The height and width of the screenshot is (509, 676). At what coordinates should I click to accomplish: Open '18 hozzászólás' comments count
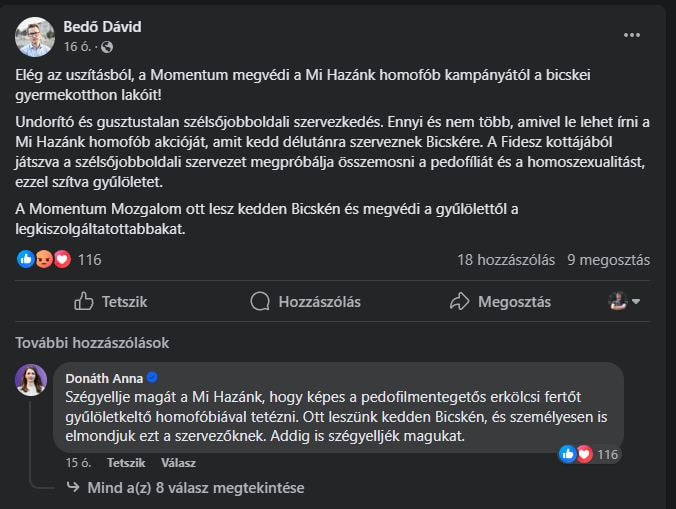click(x=506, y=260)
